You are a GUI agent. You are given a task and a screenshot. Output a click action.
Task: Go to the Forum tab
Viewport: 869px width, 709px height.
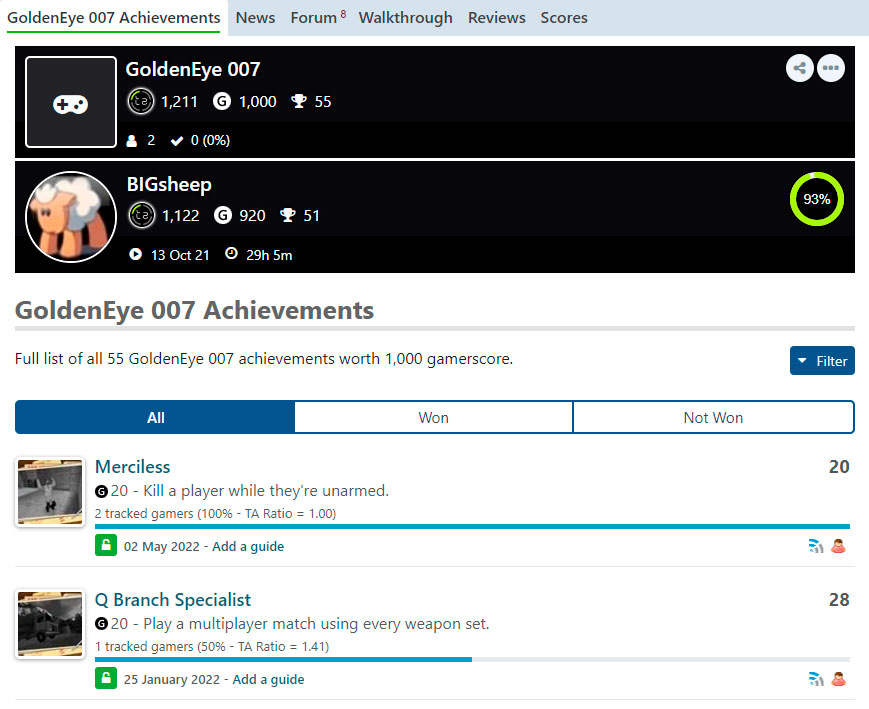(314, 17)
